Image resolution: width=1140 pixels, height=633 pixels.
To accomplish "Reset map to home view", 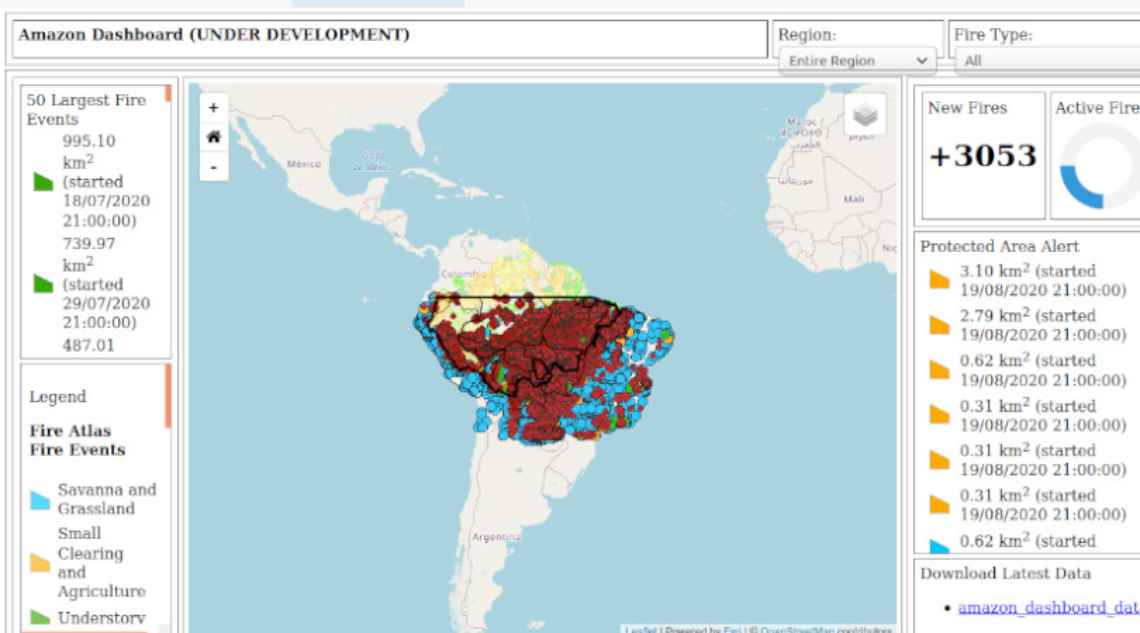I will 213,137.
